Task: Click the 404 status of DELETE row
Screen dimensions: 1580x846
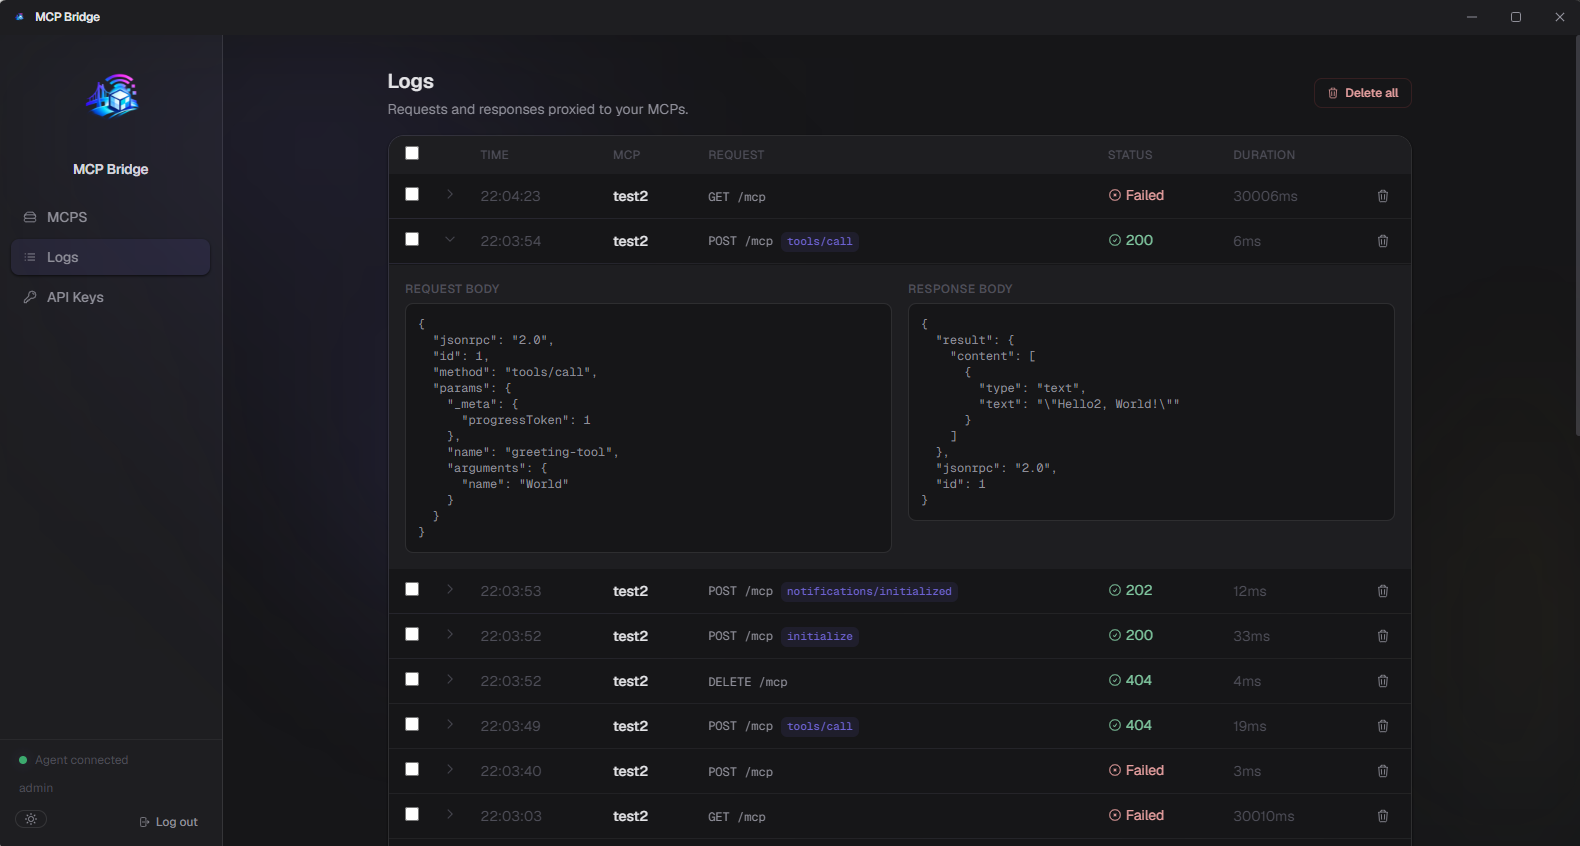Action: (x=1130, y=680)
